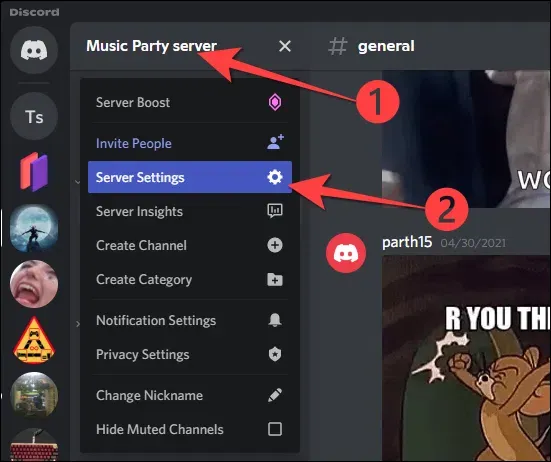Viewport: 551px width, 462px height.
Task: Open Server Insights menu entry
Action: 190,211
